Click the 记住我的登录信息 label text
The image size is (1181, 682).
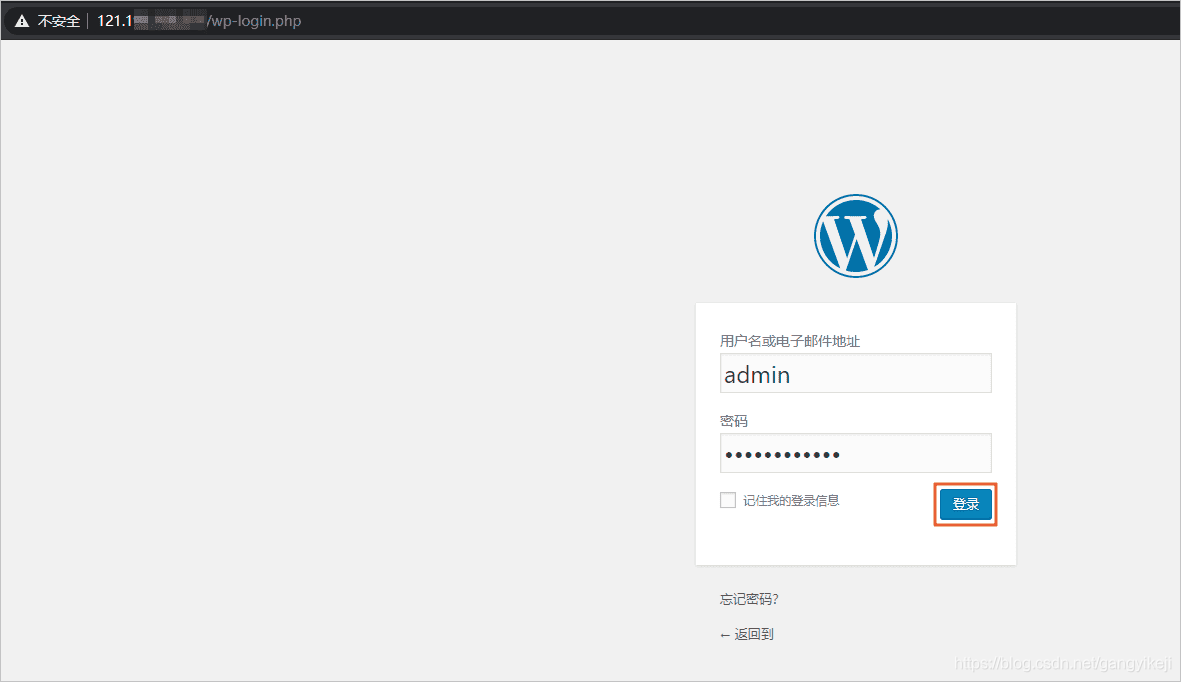(791, 500)
